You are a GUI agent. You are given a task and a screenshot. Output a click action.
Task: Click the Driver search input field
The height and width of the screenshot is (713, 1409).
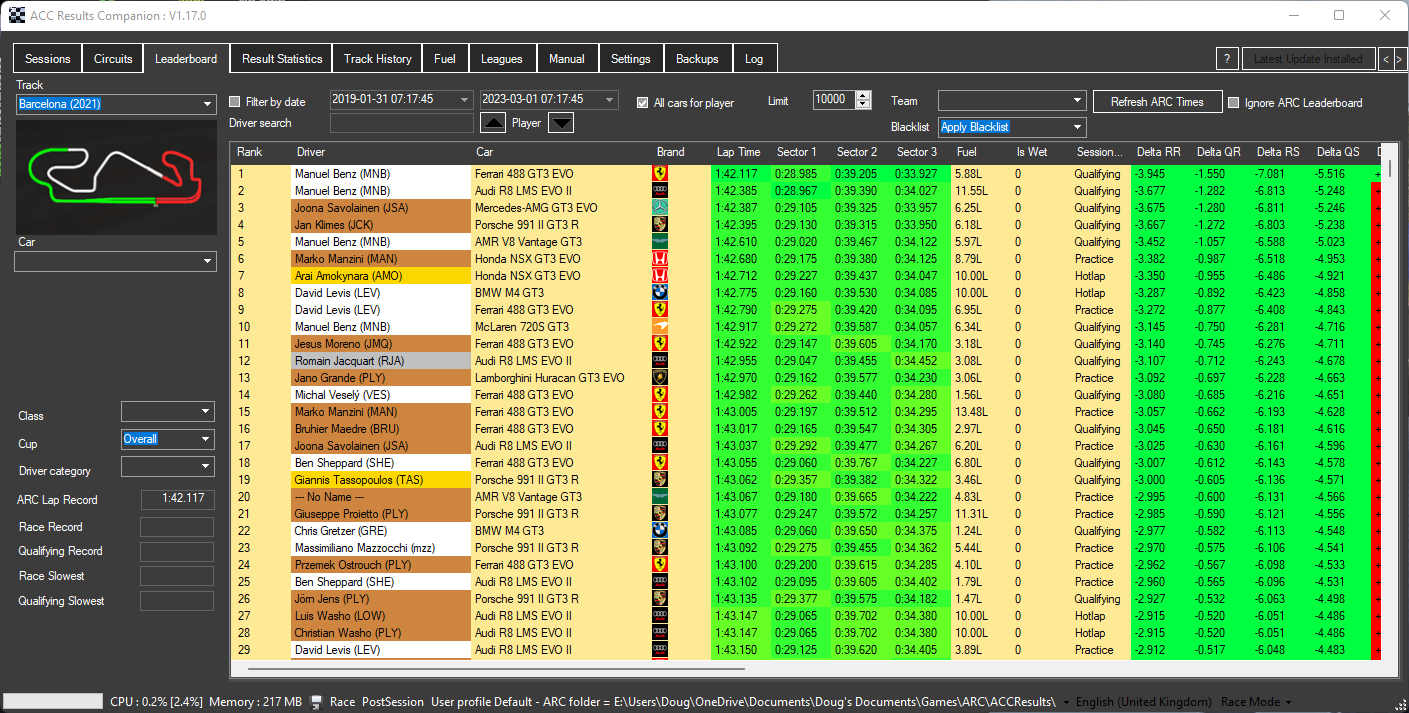pyautogui.click(x=401, y=123)
